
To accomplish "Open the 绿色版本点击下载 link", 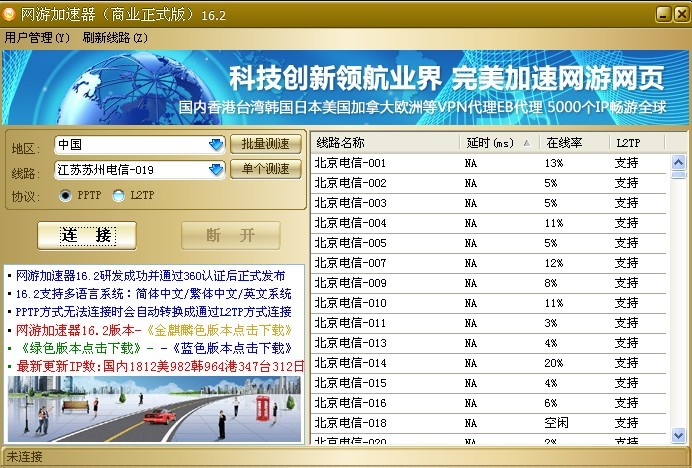I will 79,348.
